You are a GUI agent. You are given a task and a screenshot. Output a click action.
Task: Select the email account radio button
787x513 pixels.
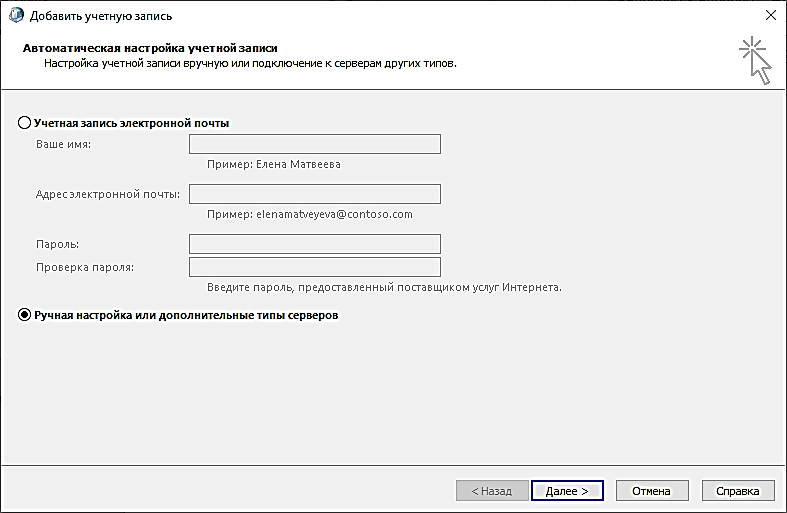pos(24,123)
